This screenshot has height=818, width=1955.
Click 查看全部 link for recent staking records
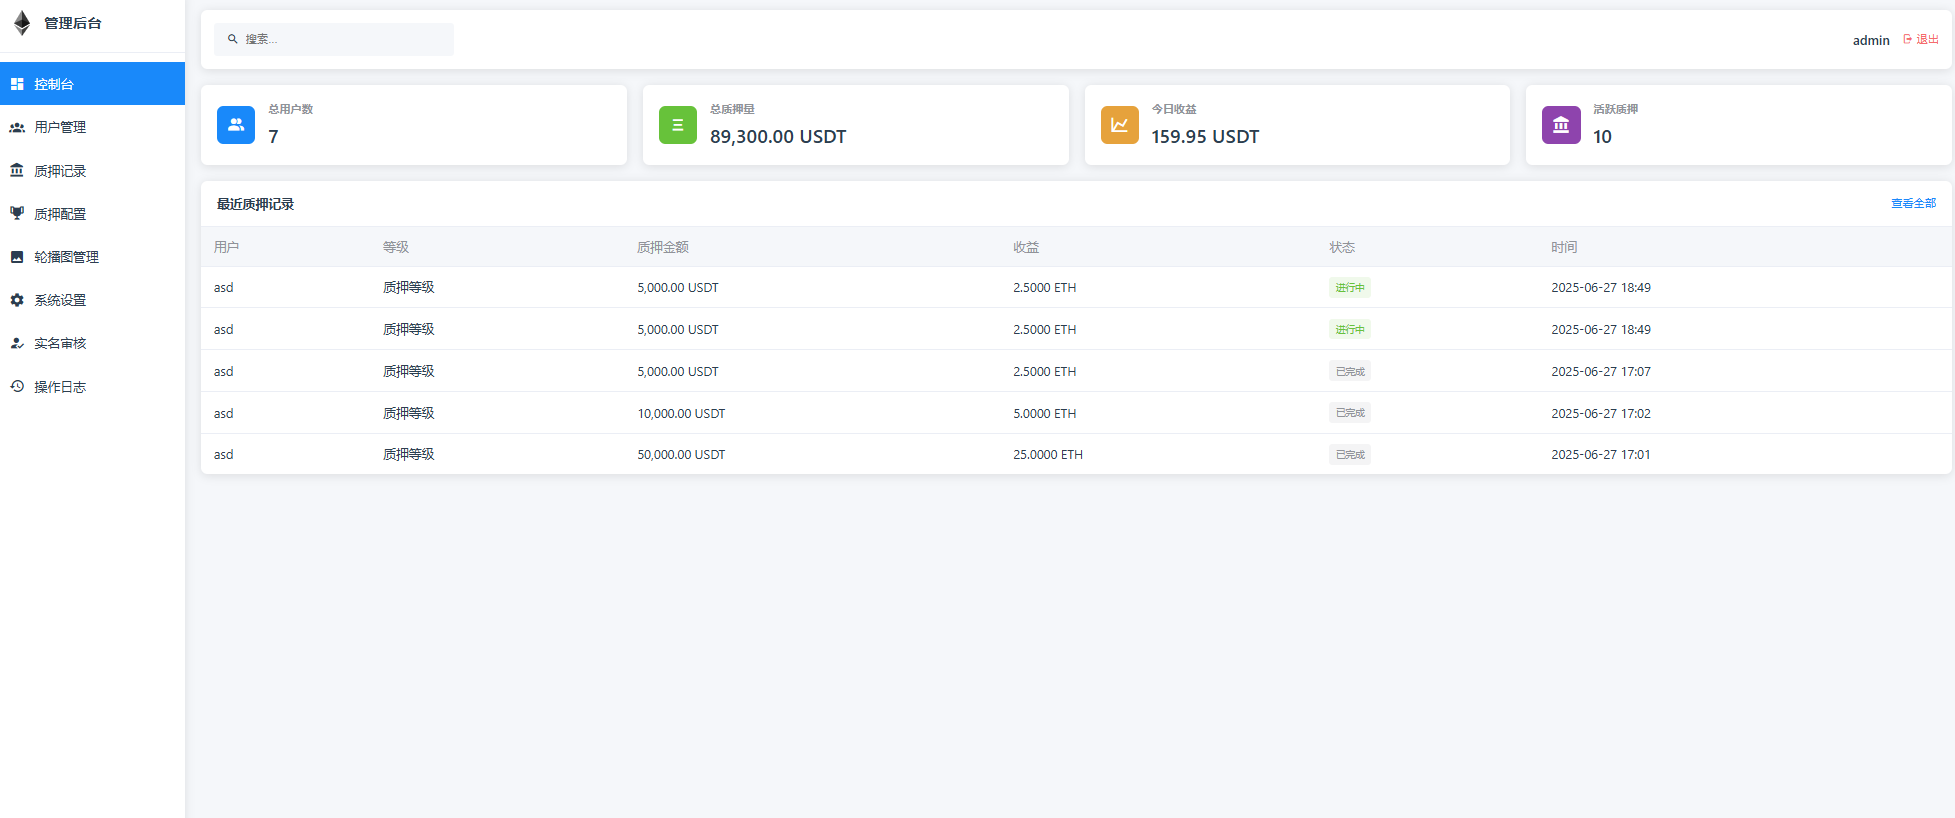[1912, 203]
